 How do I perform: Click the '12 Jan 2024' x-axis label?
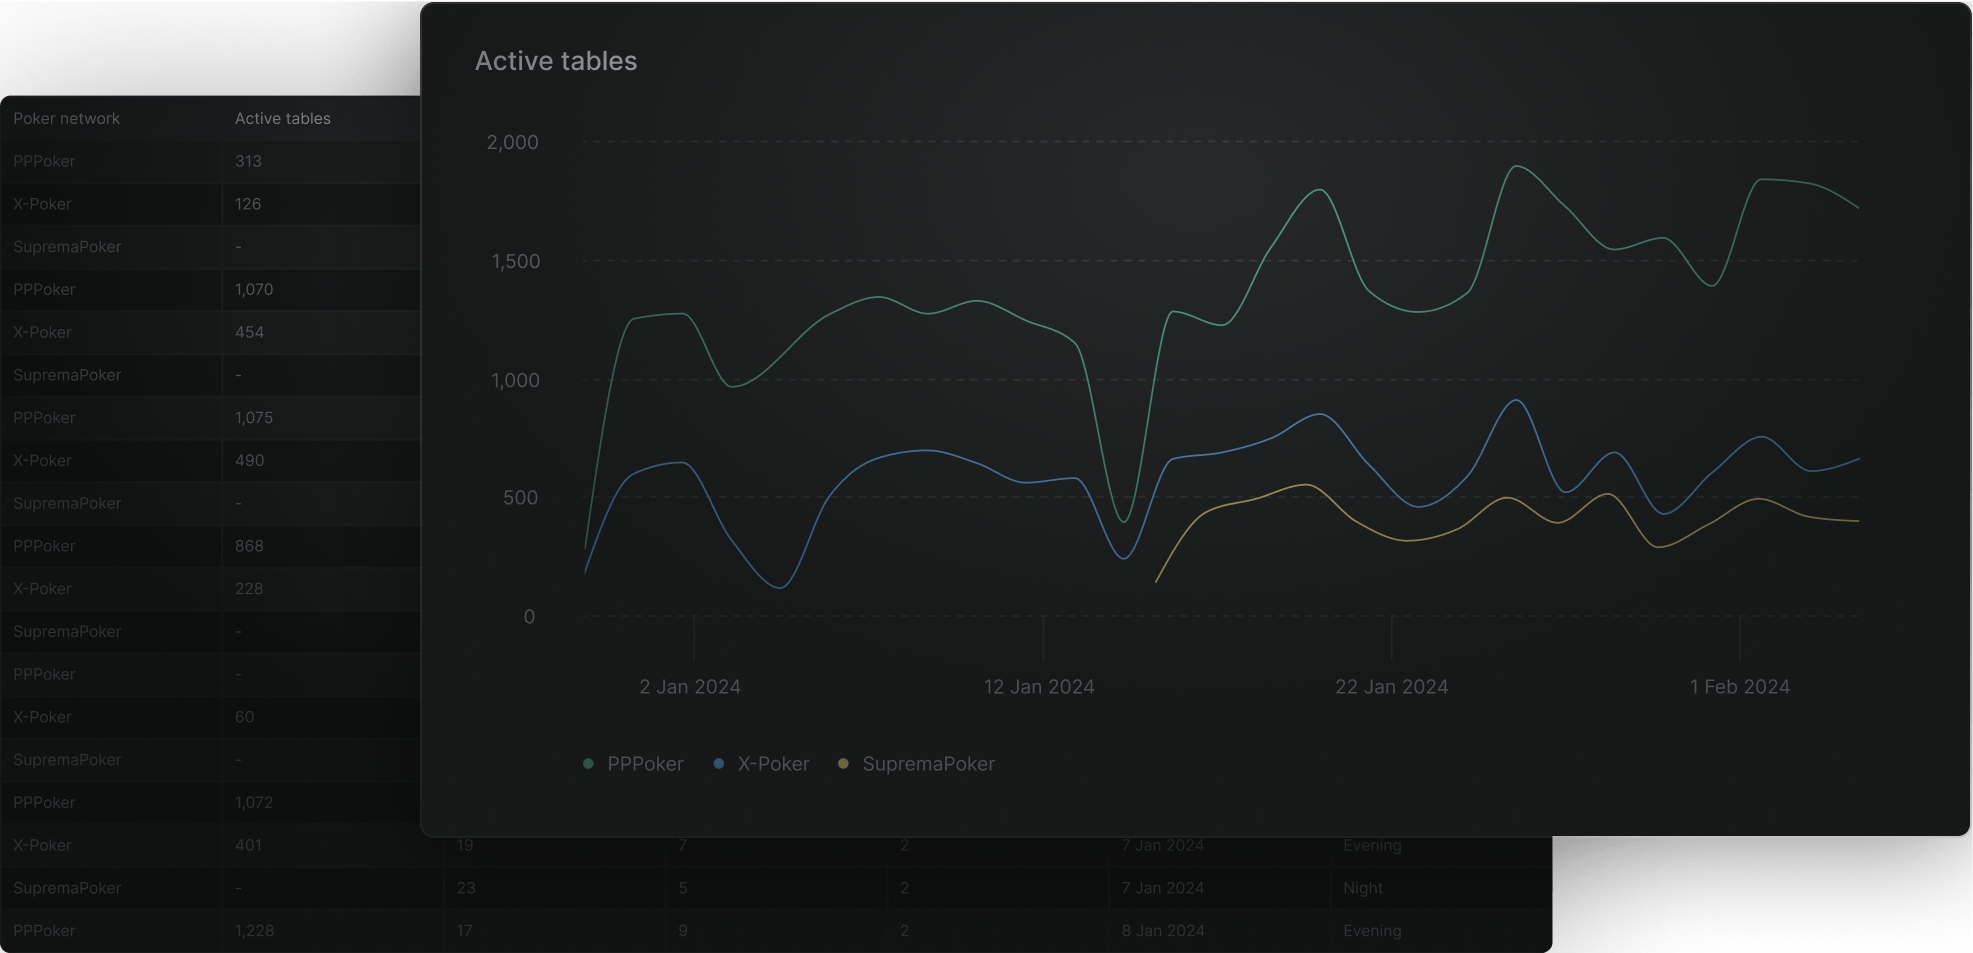pos(1039,687)
